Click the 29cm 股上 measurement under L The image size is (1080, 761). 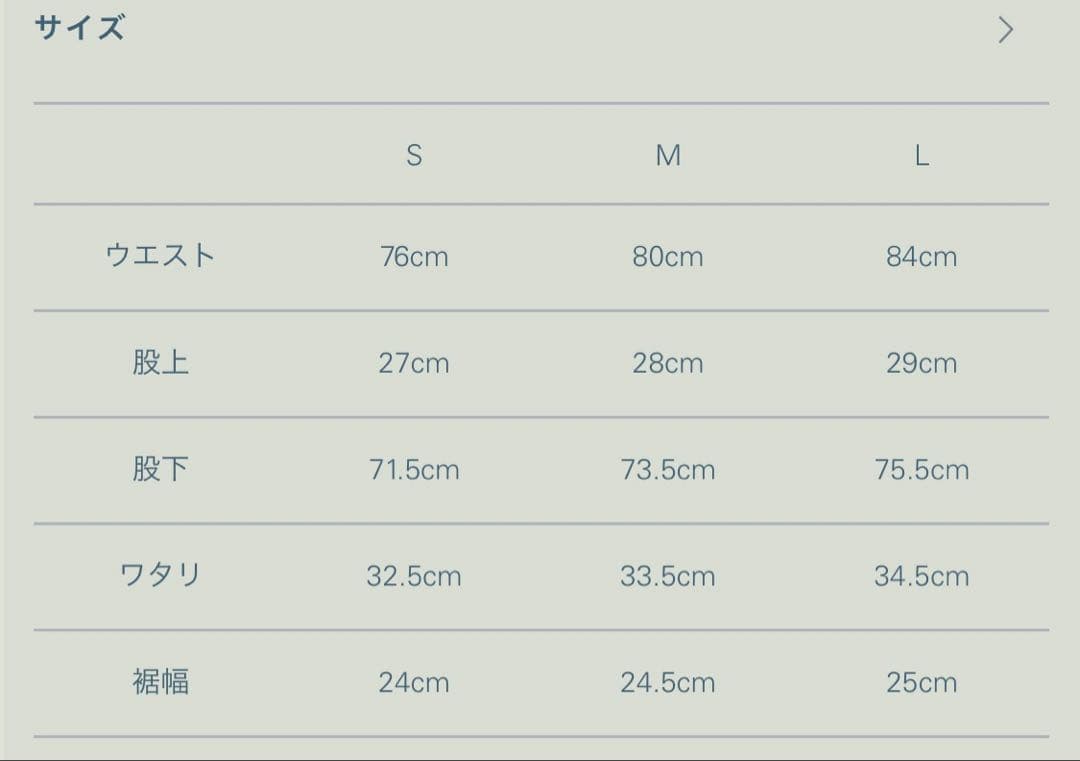tap(923, 363)
